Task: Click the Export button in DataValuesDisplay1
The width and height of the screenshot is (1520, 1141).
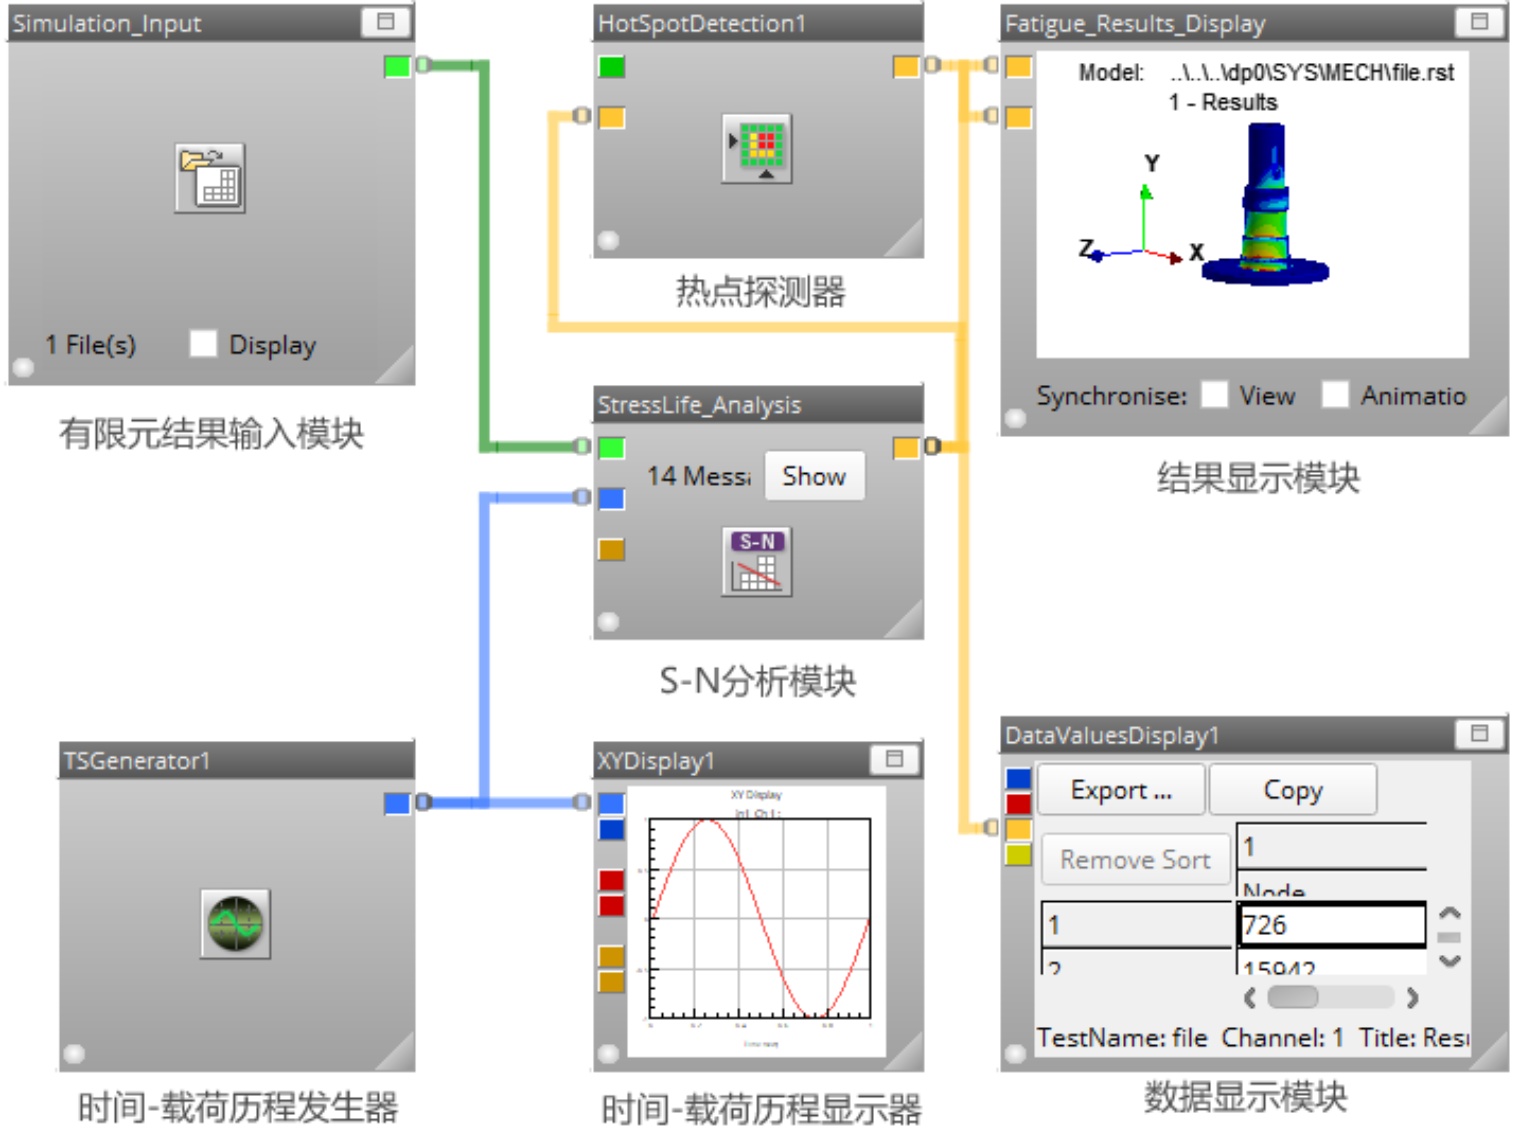Action: 1121,790
